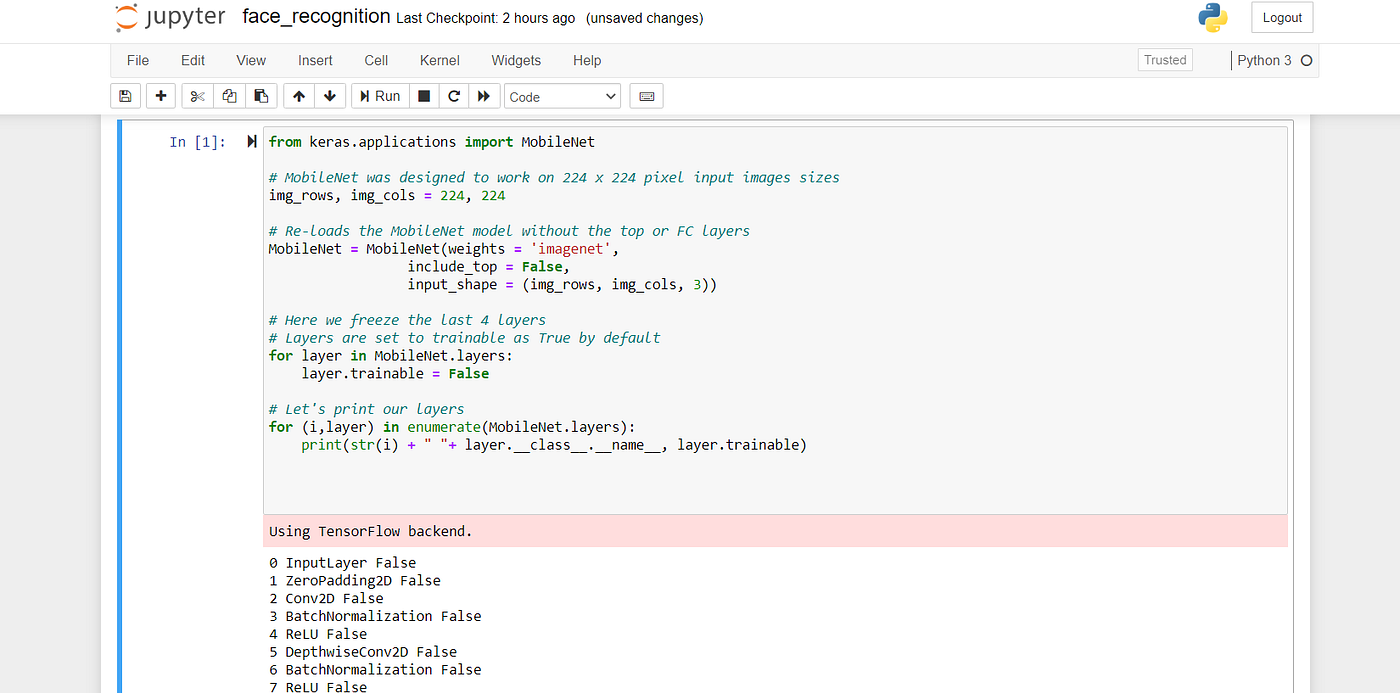This screenshot has width=1400, height=693.
Task: Click the 'include_top = False,' line
Action: coord(488,267)
